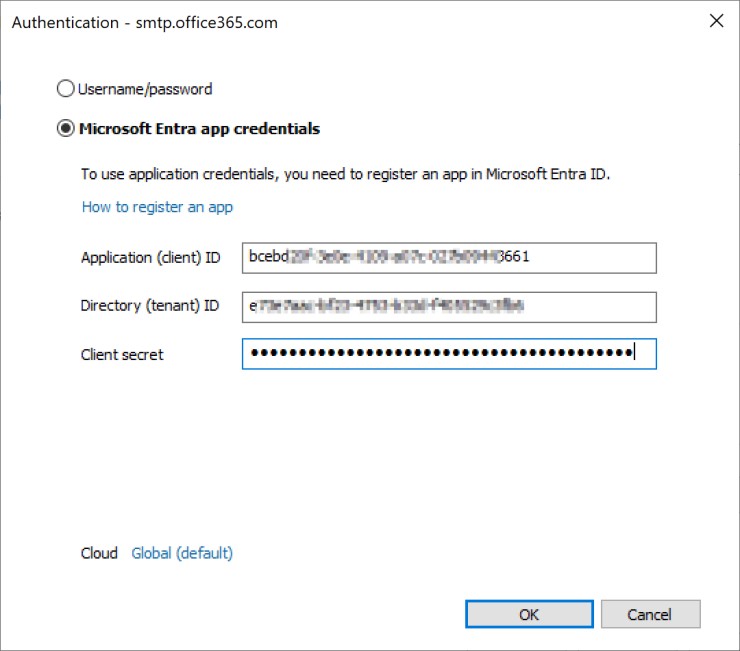Select the Microsoft Entra app credentials radio

65,128
